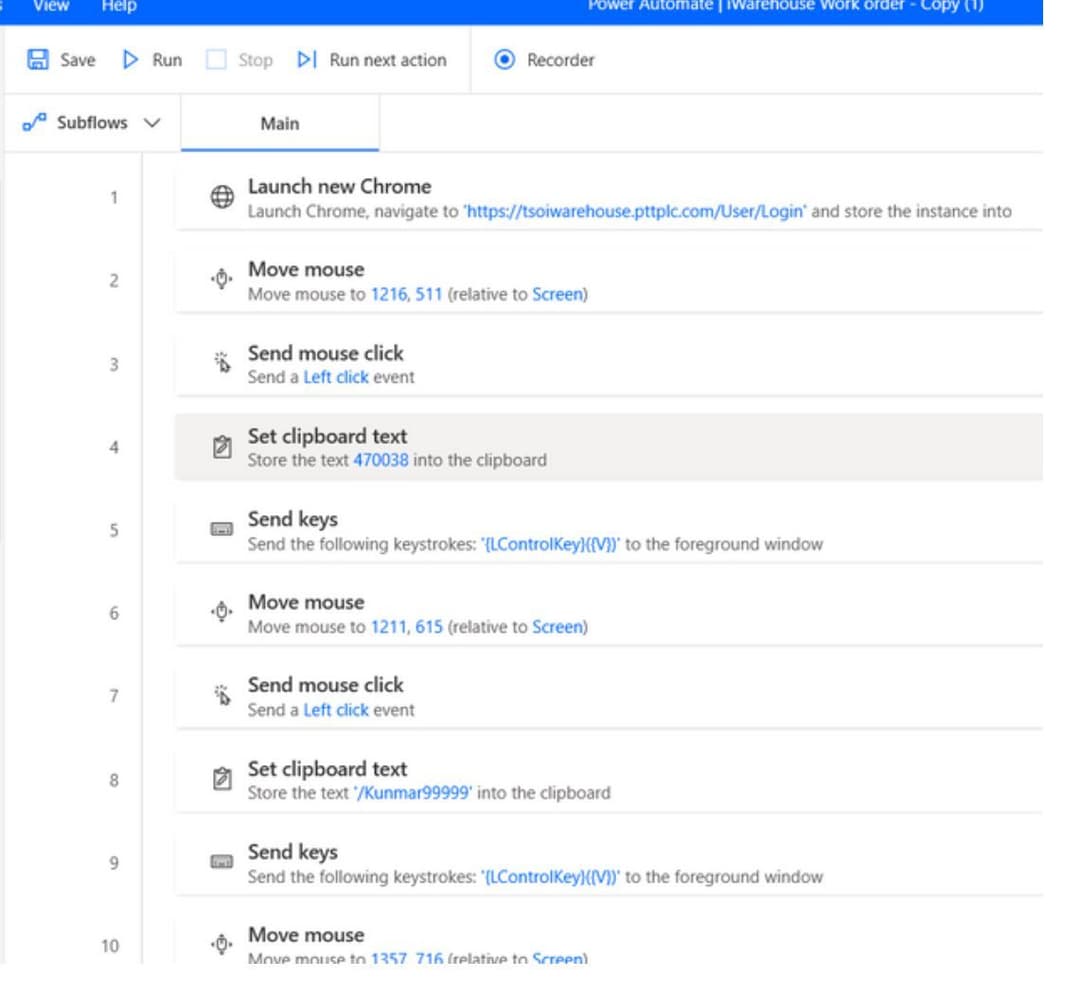Click Left click link in step 7
The image size is (1080, 999).
click(x=336, y=710)
